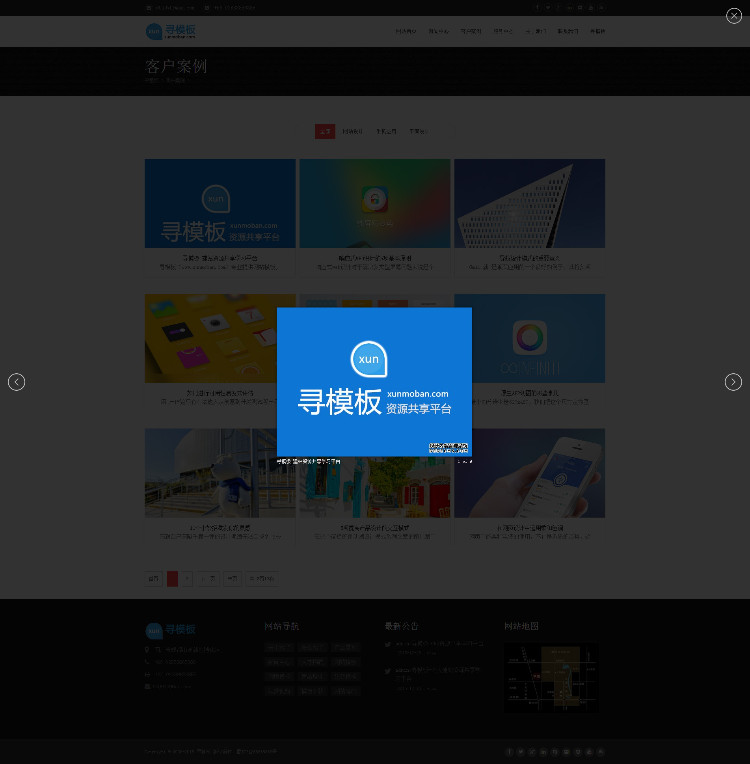Screen dimensions: 750x764
Task: Open the hand holding phone case thumbnail
Action: pos(530,473)
